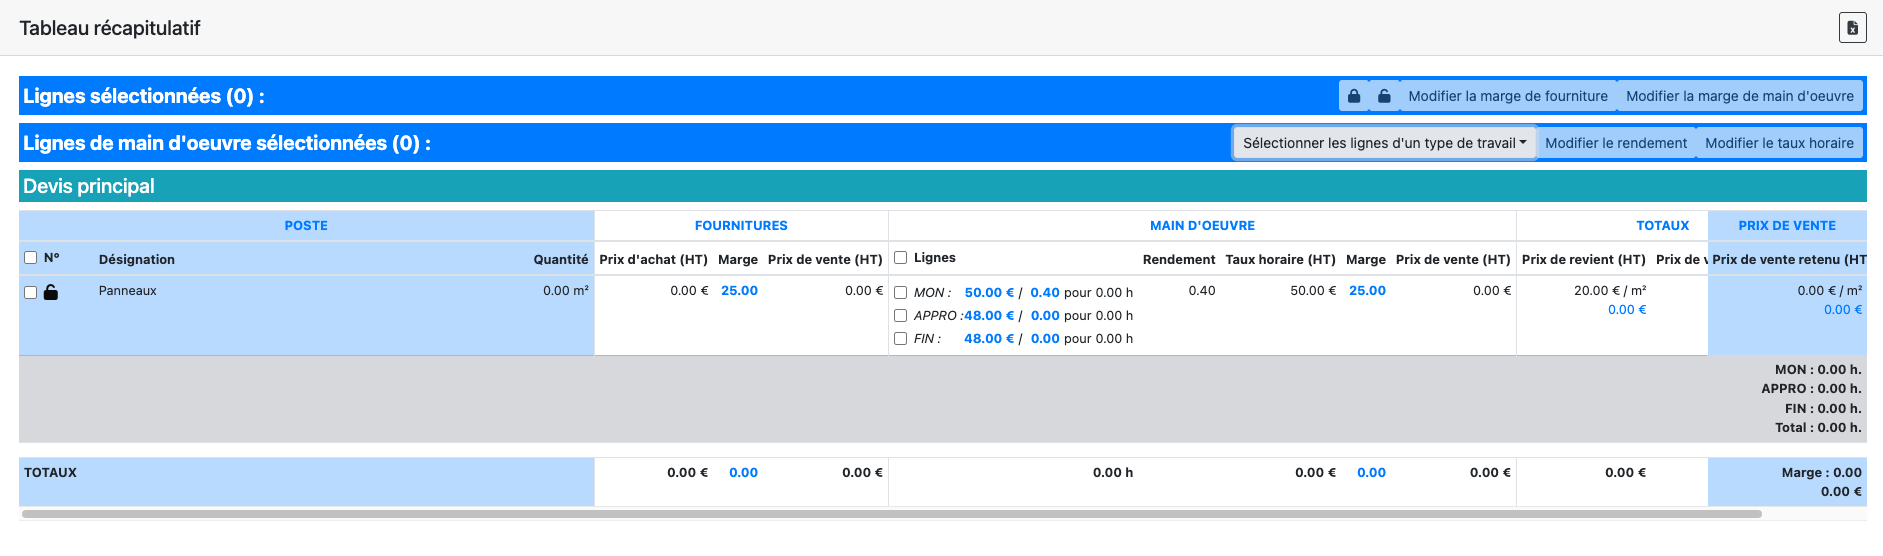Export the table to Excel file
Screen dimensions: 1883x556
click(1852, 28)
